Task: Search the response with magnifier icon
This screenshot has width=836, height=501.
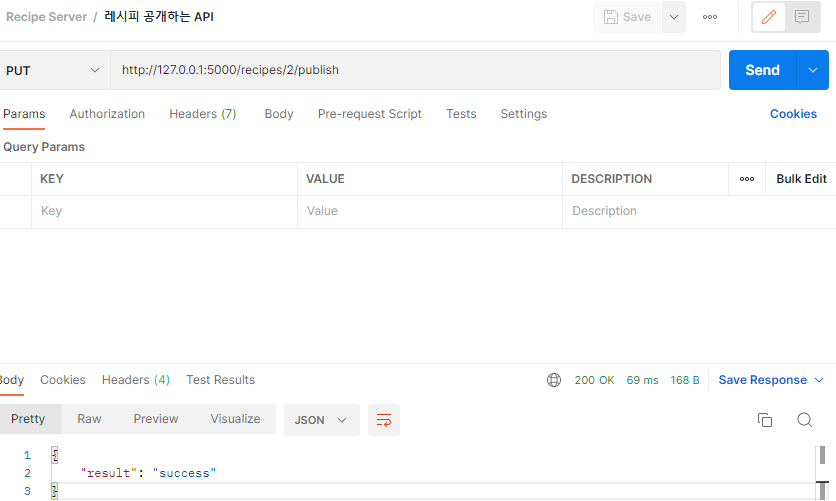Action: (805, 420)
